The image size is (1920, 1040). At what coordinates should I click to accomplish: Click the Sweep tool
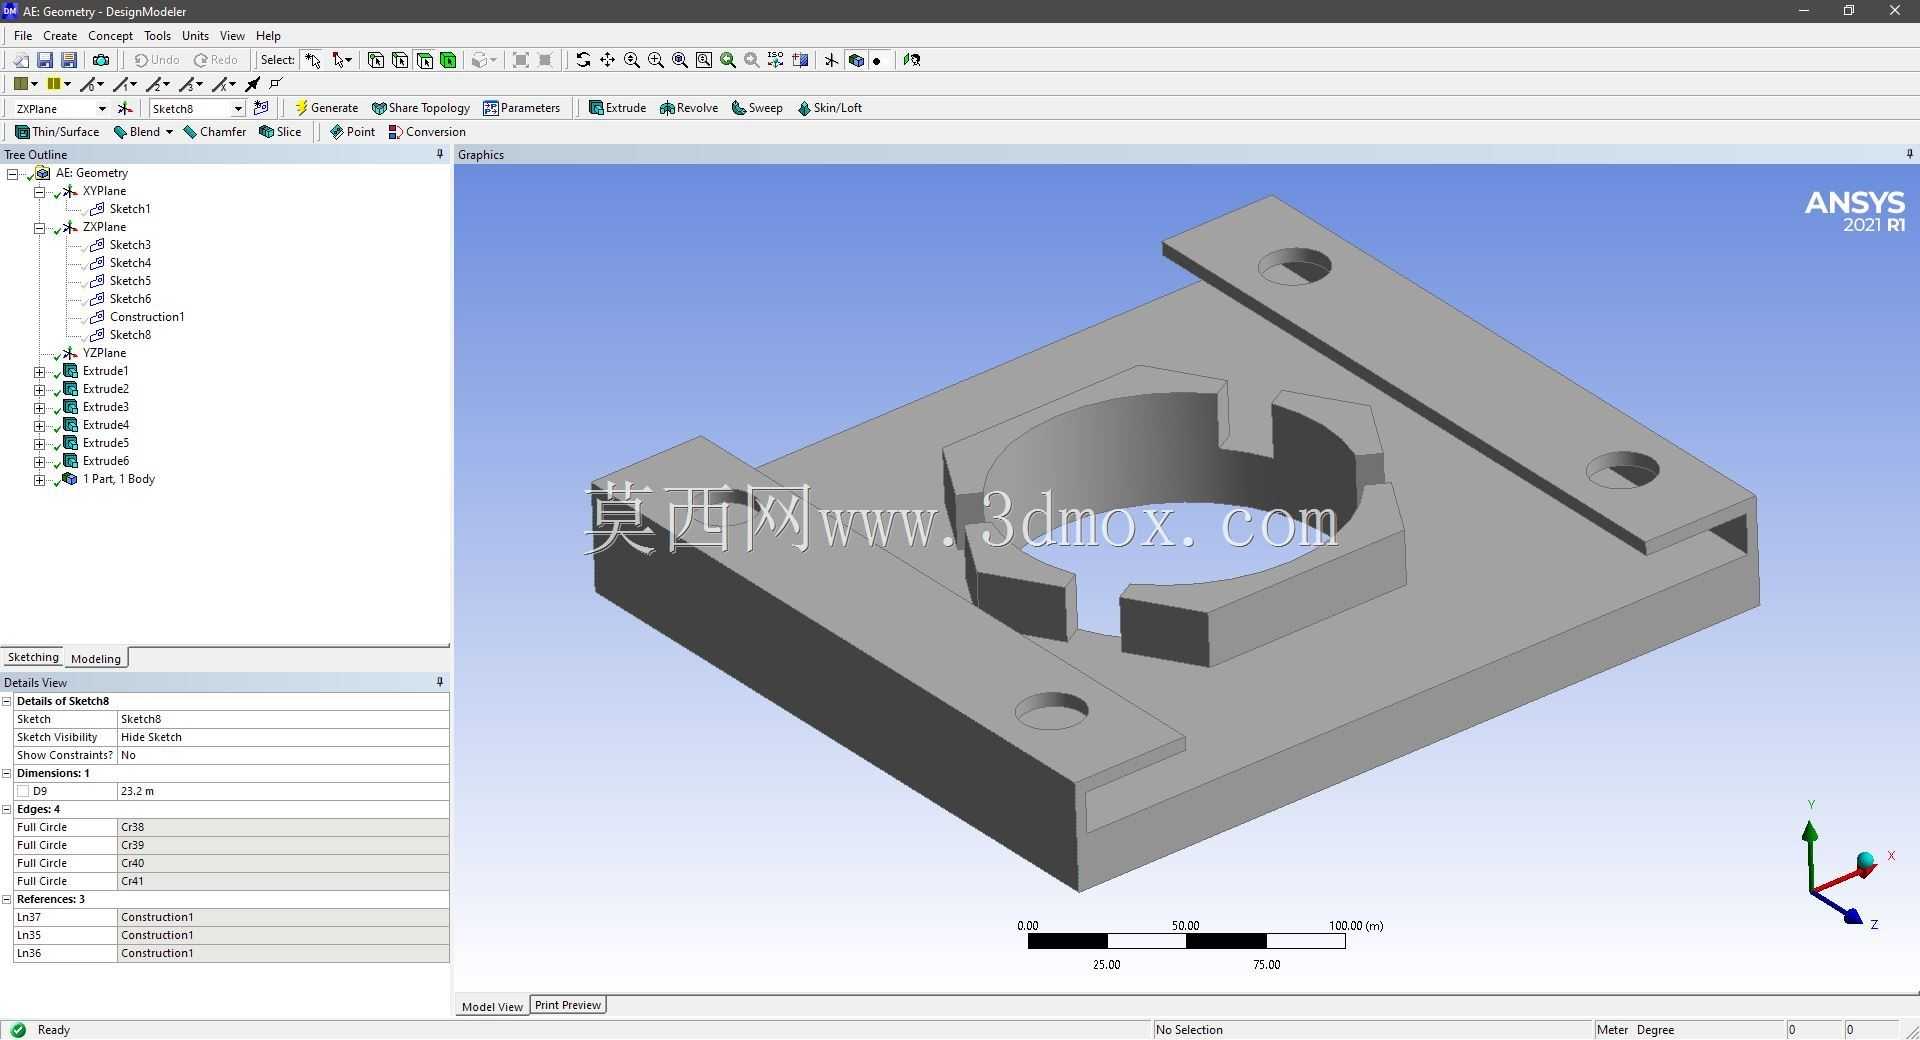[757, 108]
